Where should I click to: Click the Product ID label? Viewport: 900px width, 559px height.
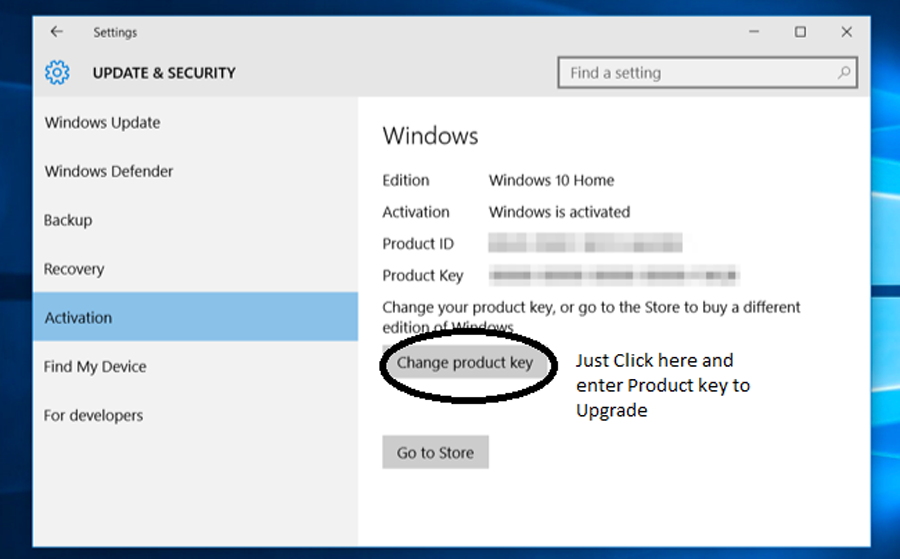click(x=418, y=244)
